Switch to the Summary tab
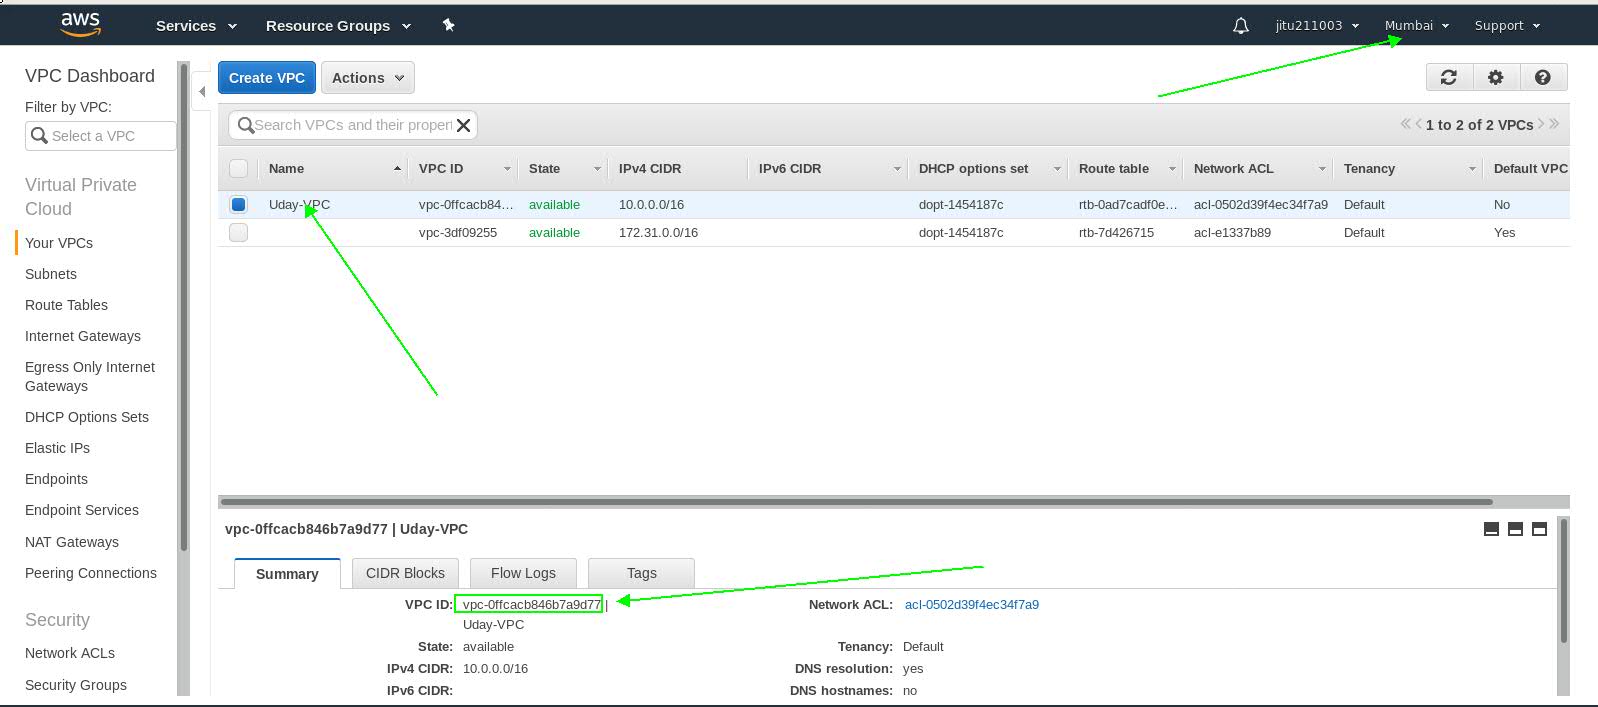 click(287, 573)
